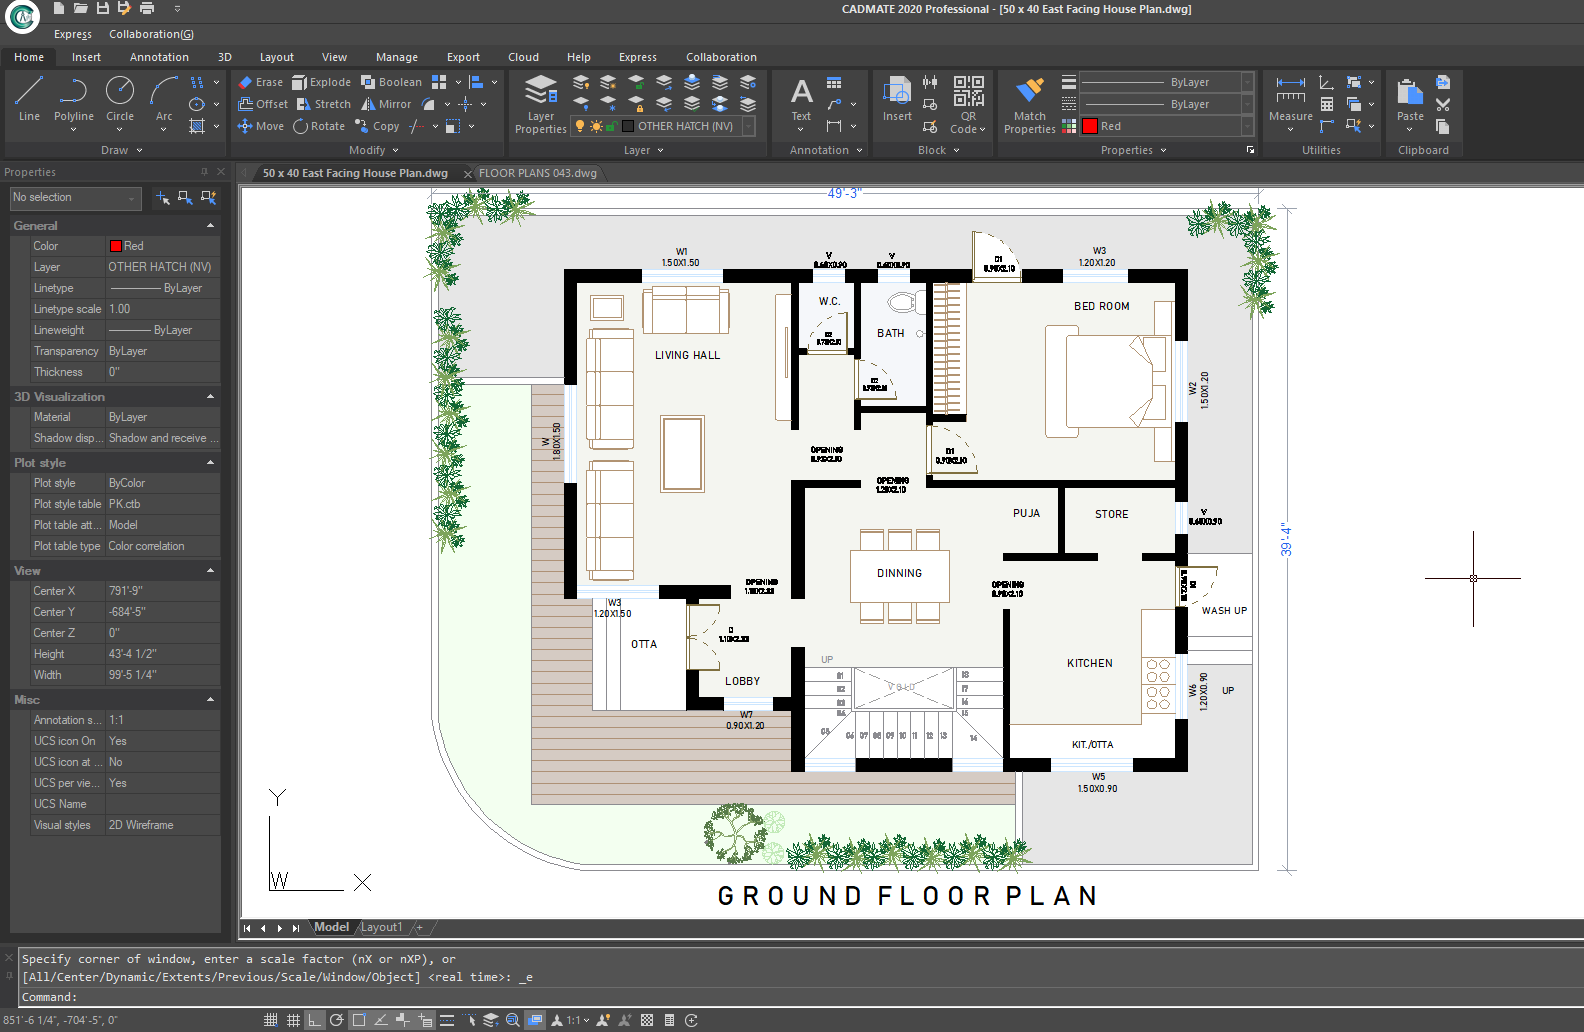Viewport: 1584px width, 1032px height.
Task: Toggle snap mode in status bar
Action: [271, 1020]
